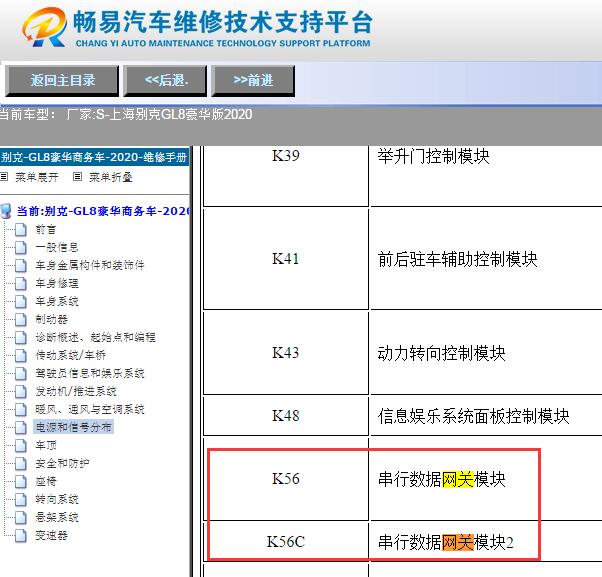Image resolution: width=602 pixels, height=577 pixels.
Task: Click the K41 code cell
Action: (x=286, y=259)
